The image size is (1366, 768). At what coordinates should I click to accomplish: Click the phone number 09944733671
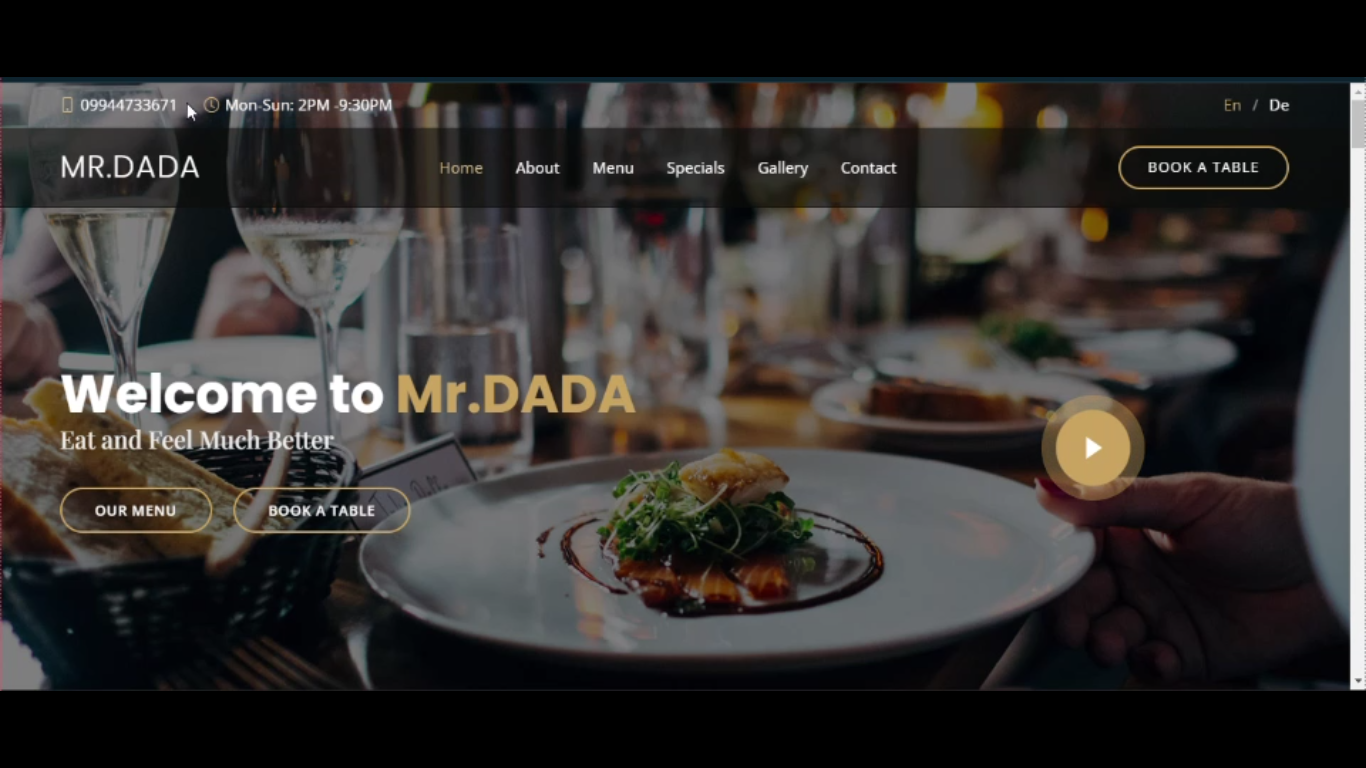(128, 105)
